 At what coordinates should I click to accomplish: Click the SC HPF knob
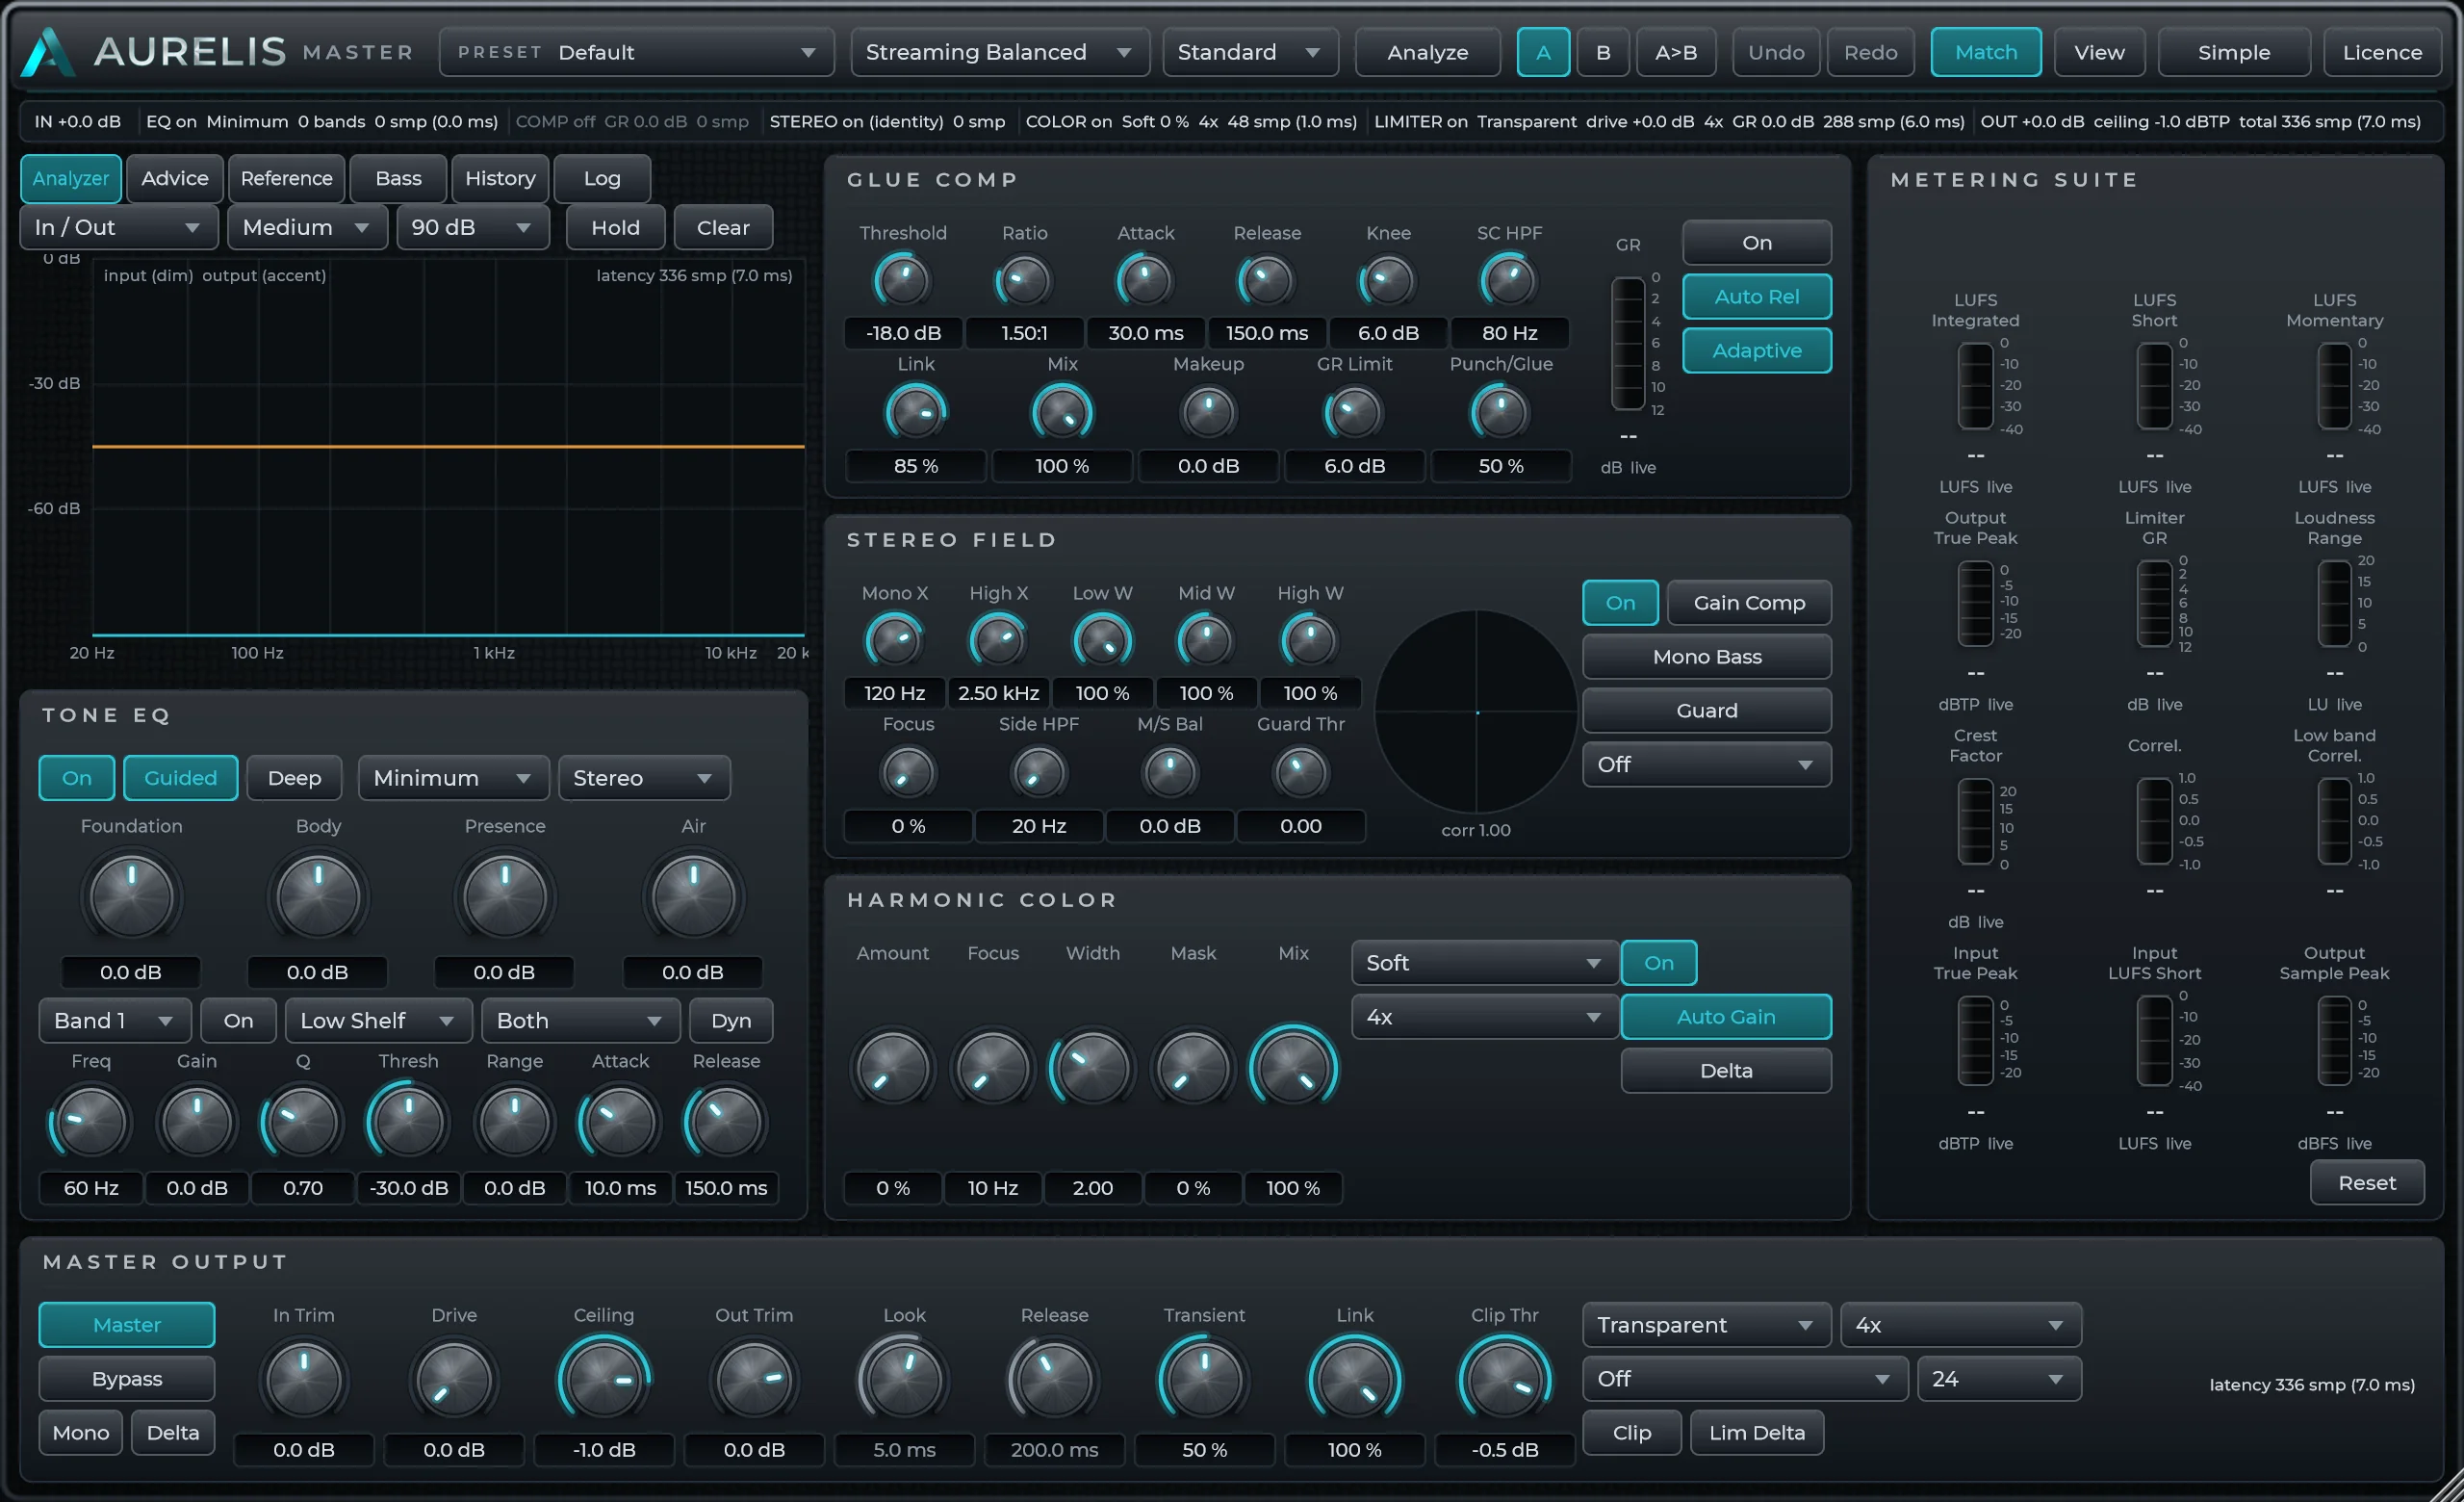(1509, 281)
